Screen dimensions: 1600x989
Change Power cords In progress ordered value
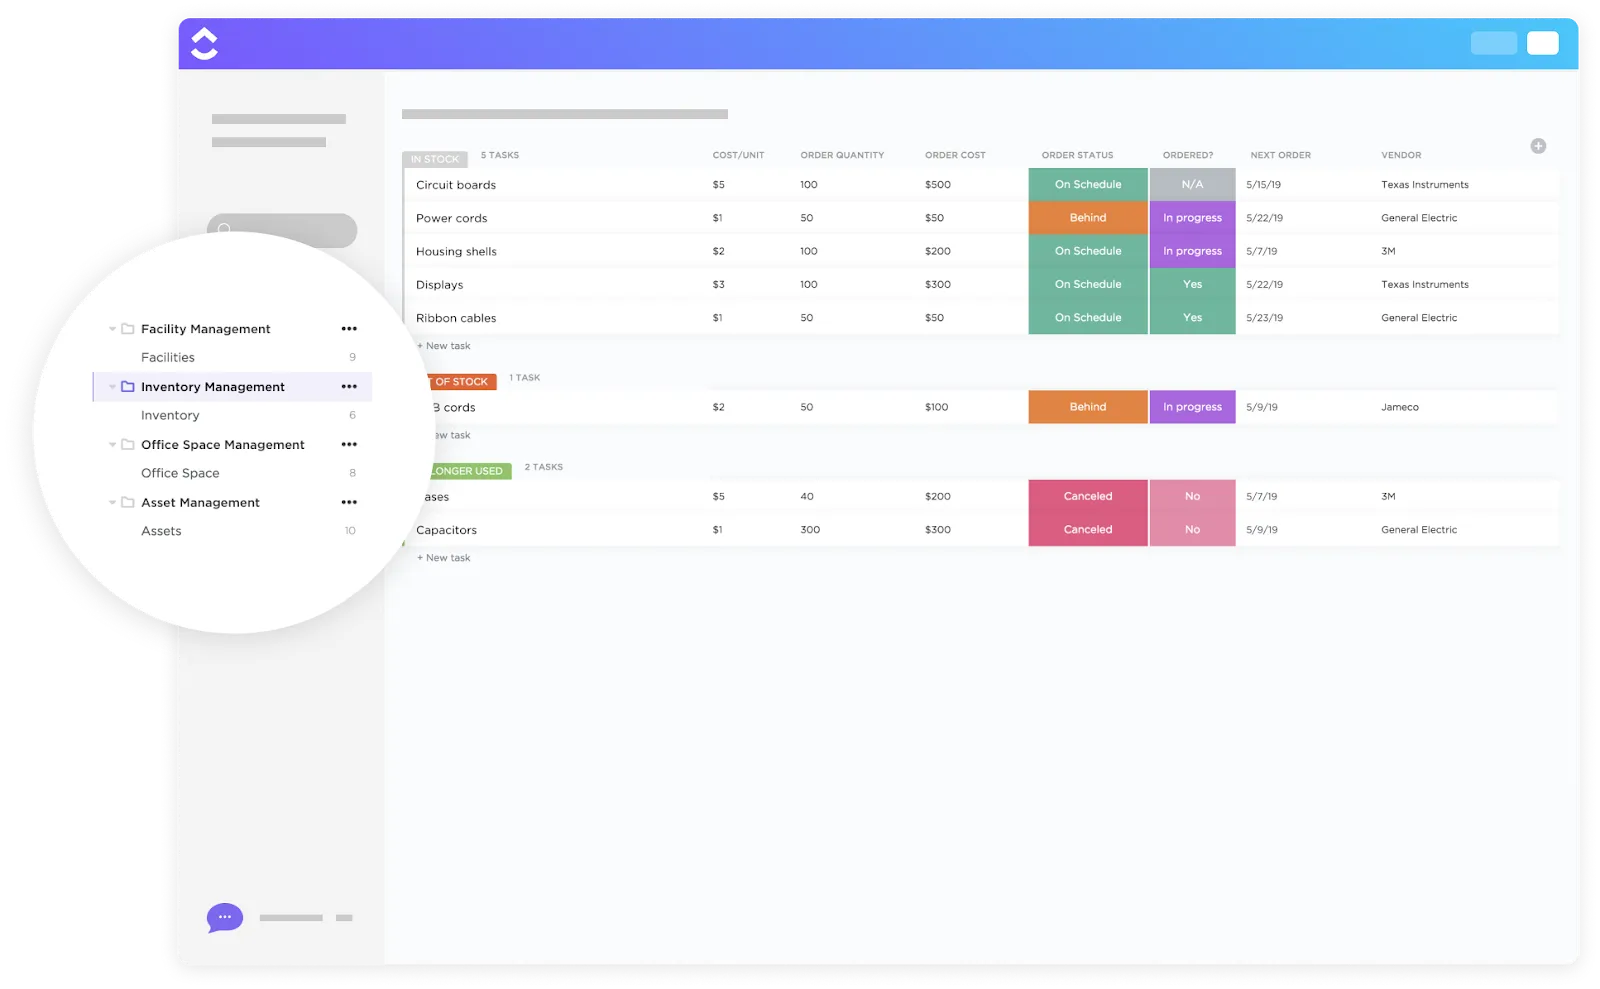click(x=1192, y=218)
